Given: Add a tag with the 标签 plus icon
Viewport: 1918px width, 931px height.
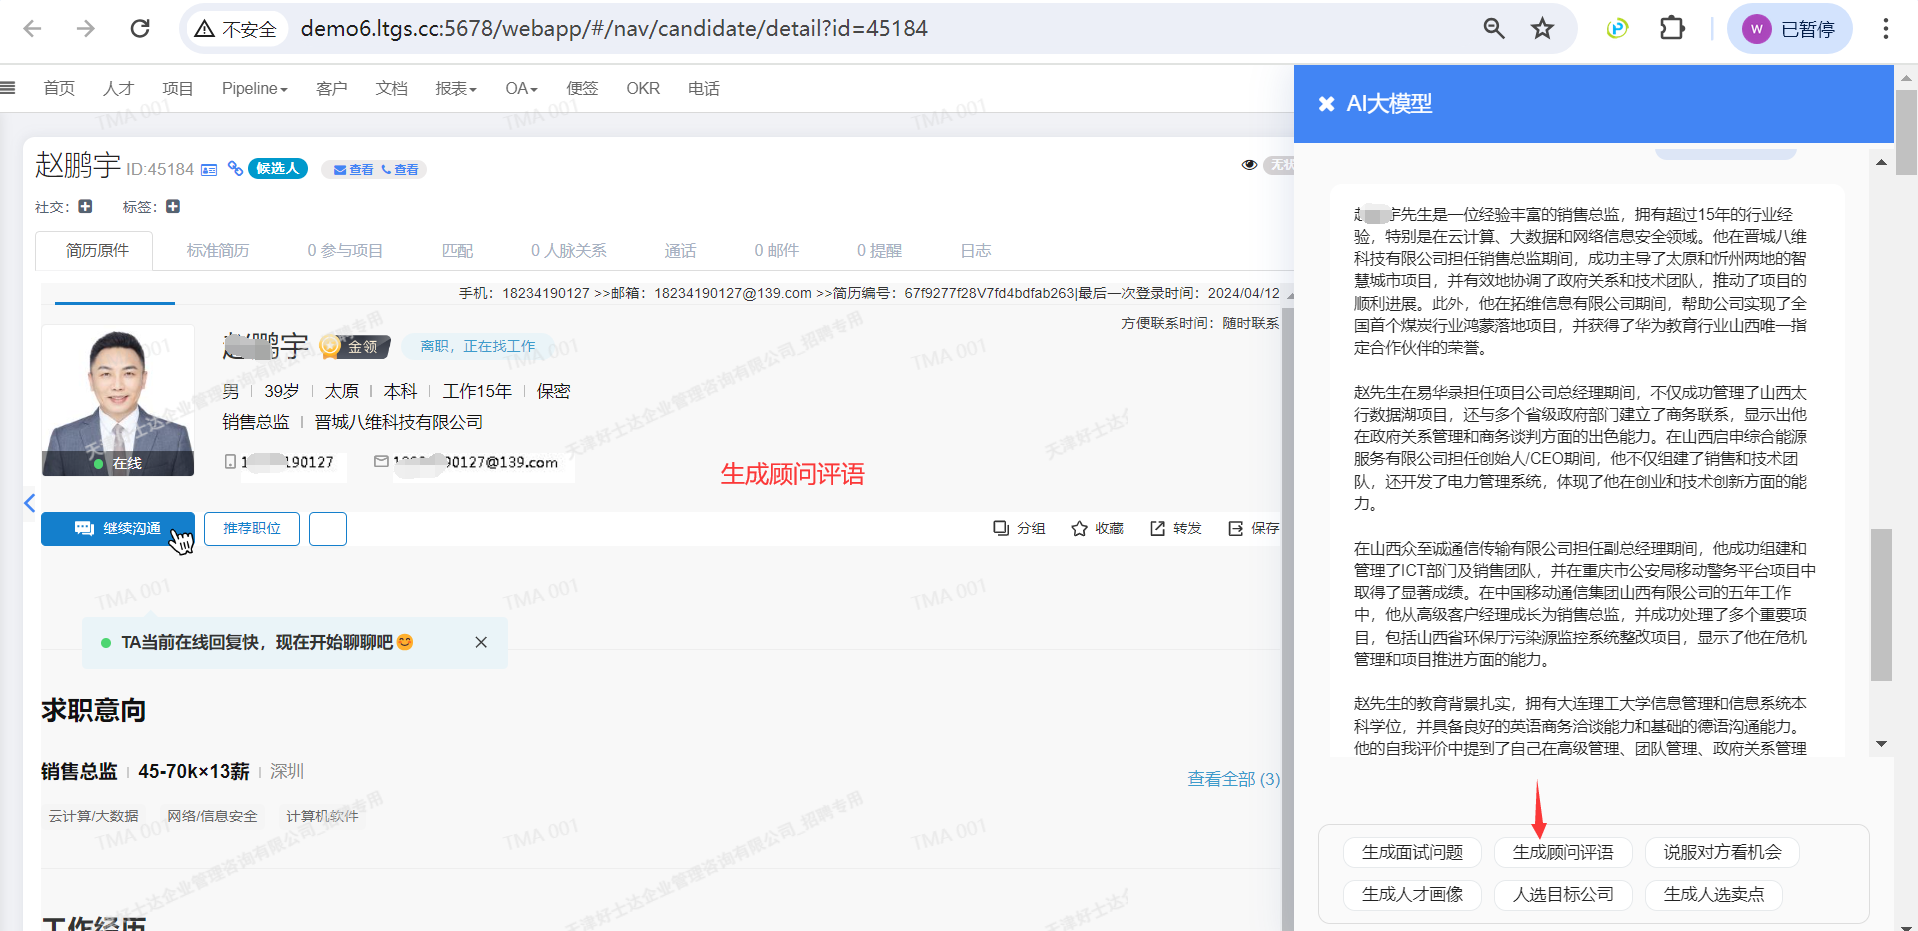Looking at the screenshot, I should tap(173, 207).
